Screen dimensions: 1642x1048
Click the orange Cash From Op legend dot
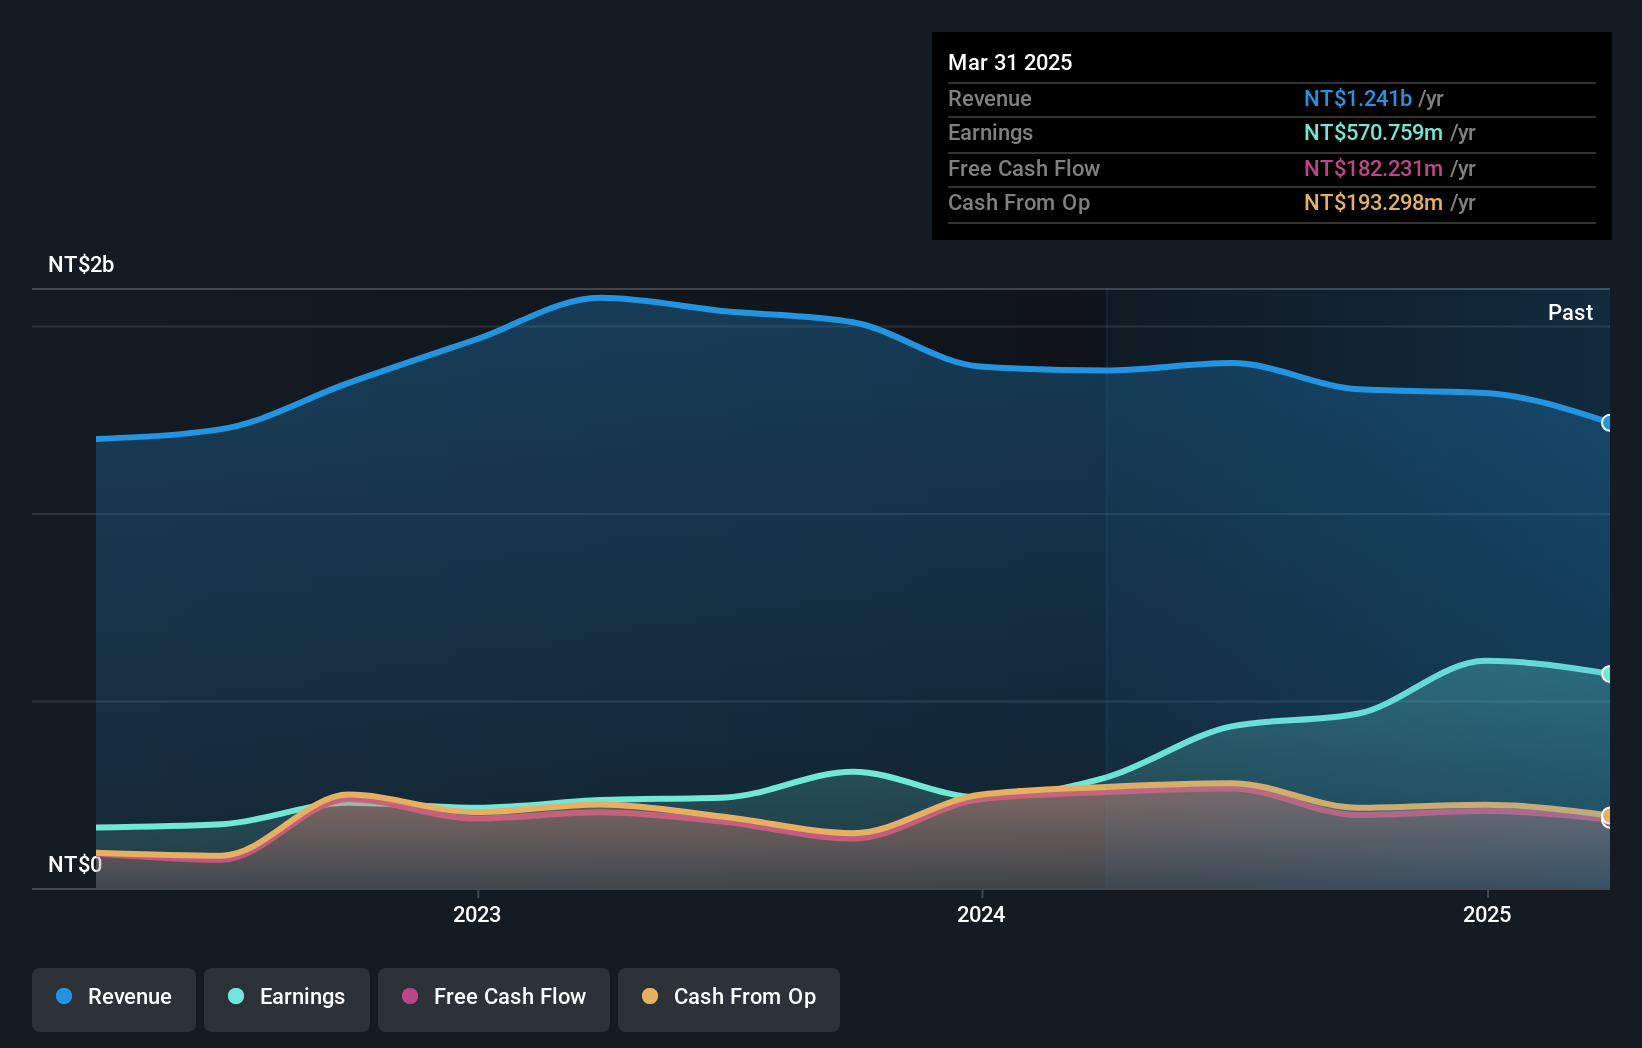coord(650,996)
